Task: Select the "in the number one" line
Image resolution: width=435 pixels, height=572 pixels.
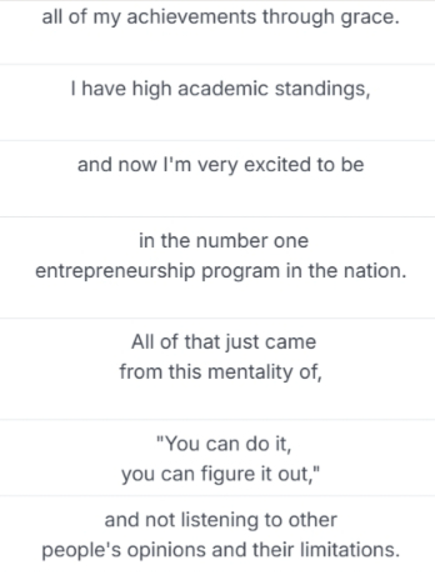Action: coord(223,241)
